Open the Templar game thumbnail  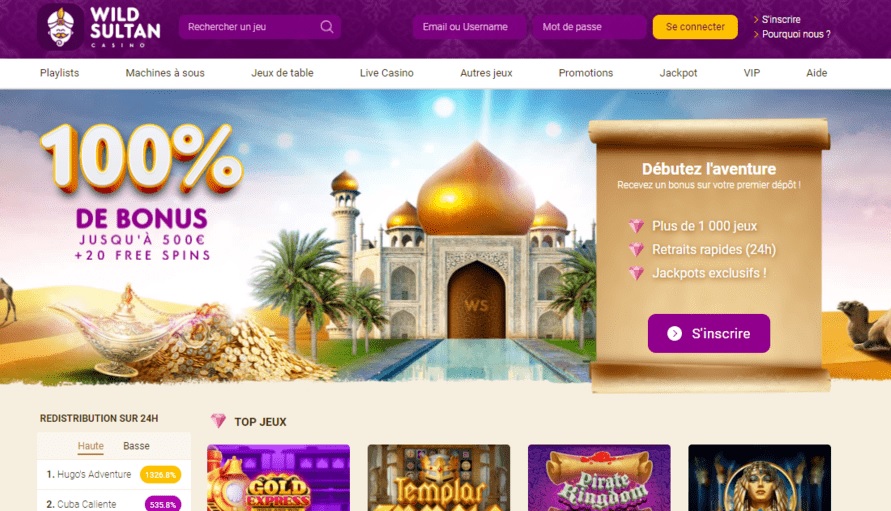click(x=439, y=477)
